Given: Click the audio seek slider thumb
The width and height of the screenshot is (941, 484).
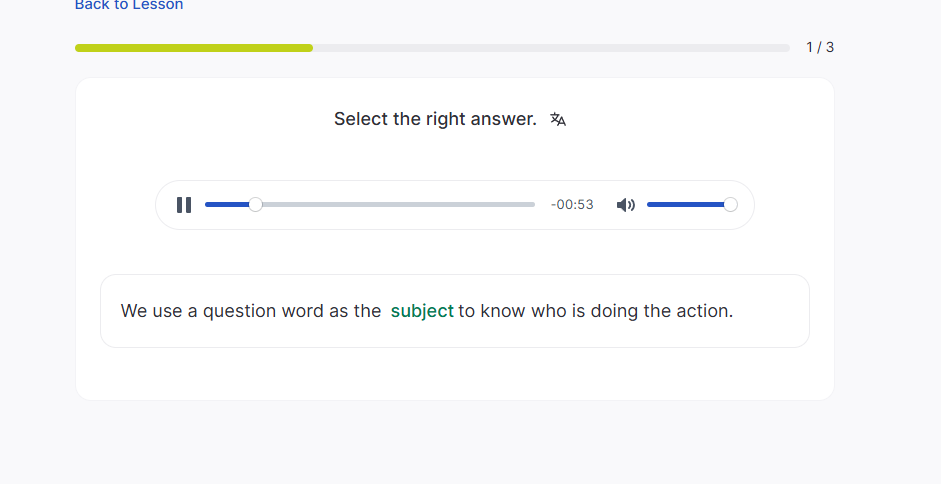Looking at the screenshot, I should point(256,205).
